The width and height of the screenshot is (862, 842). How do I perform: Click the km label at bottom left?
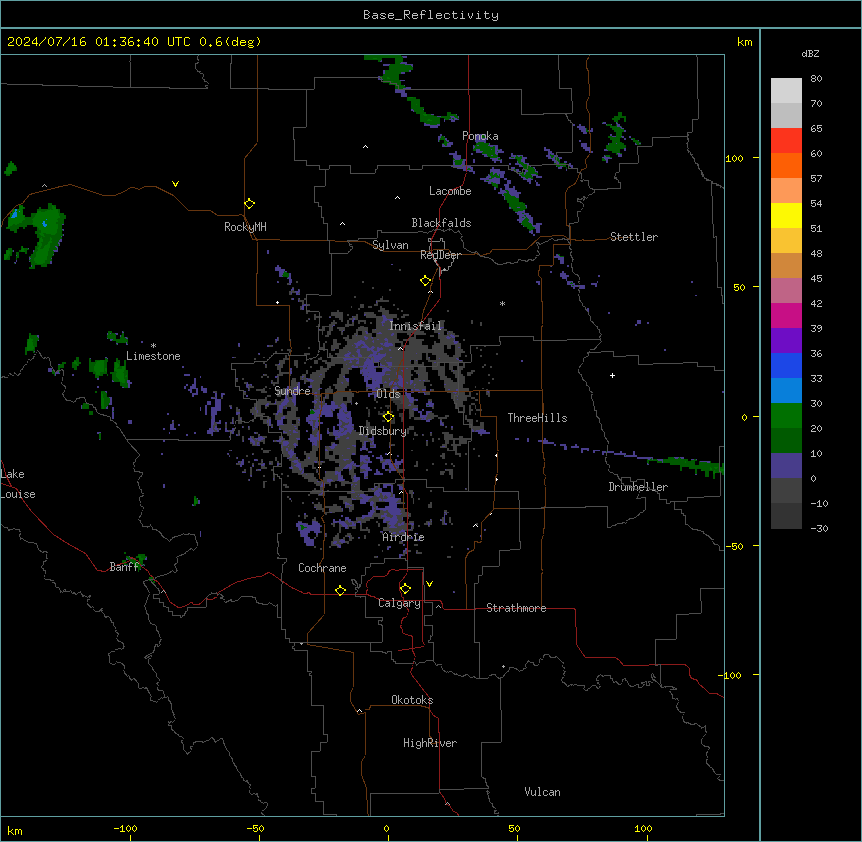(15, 831)
